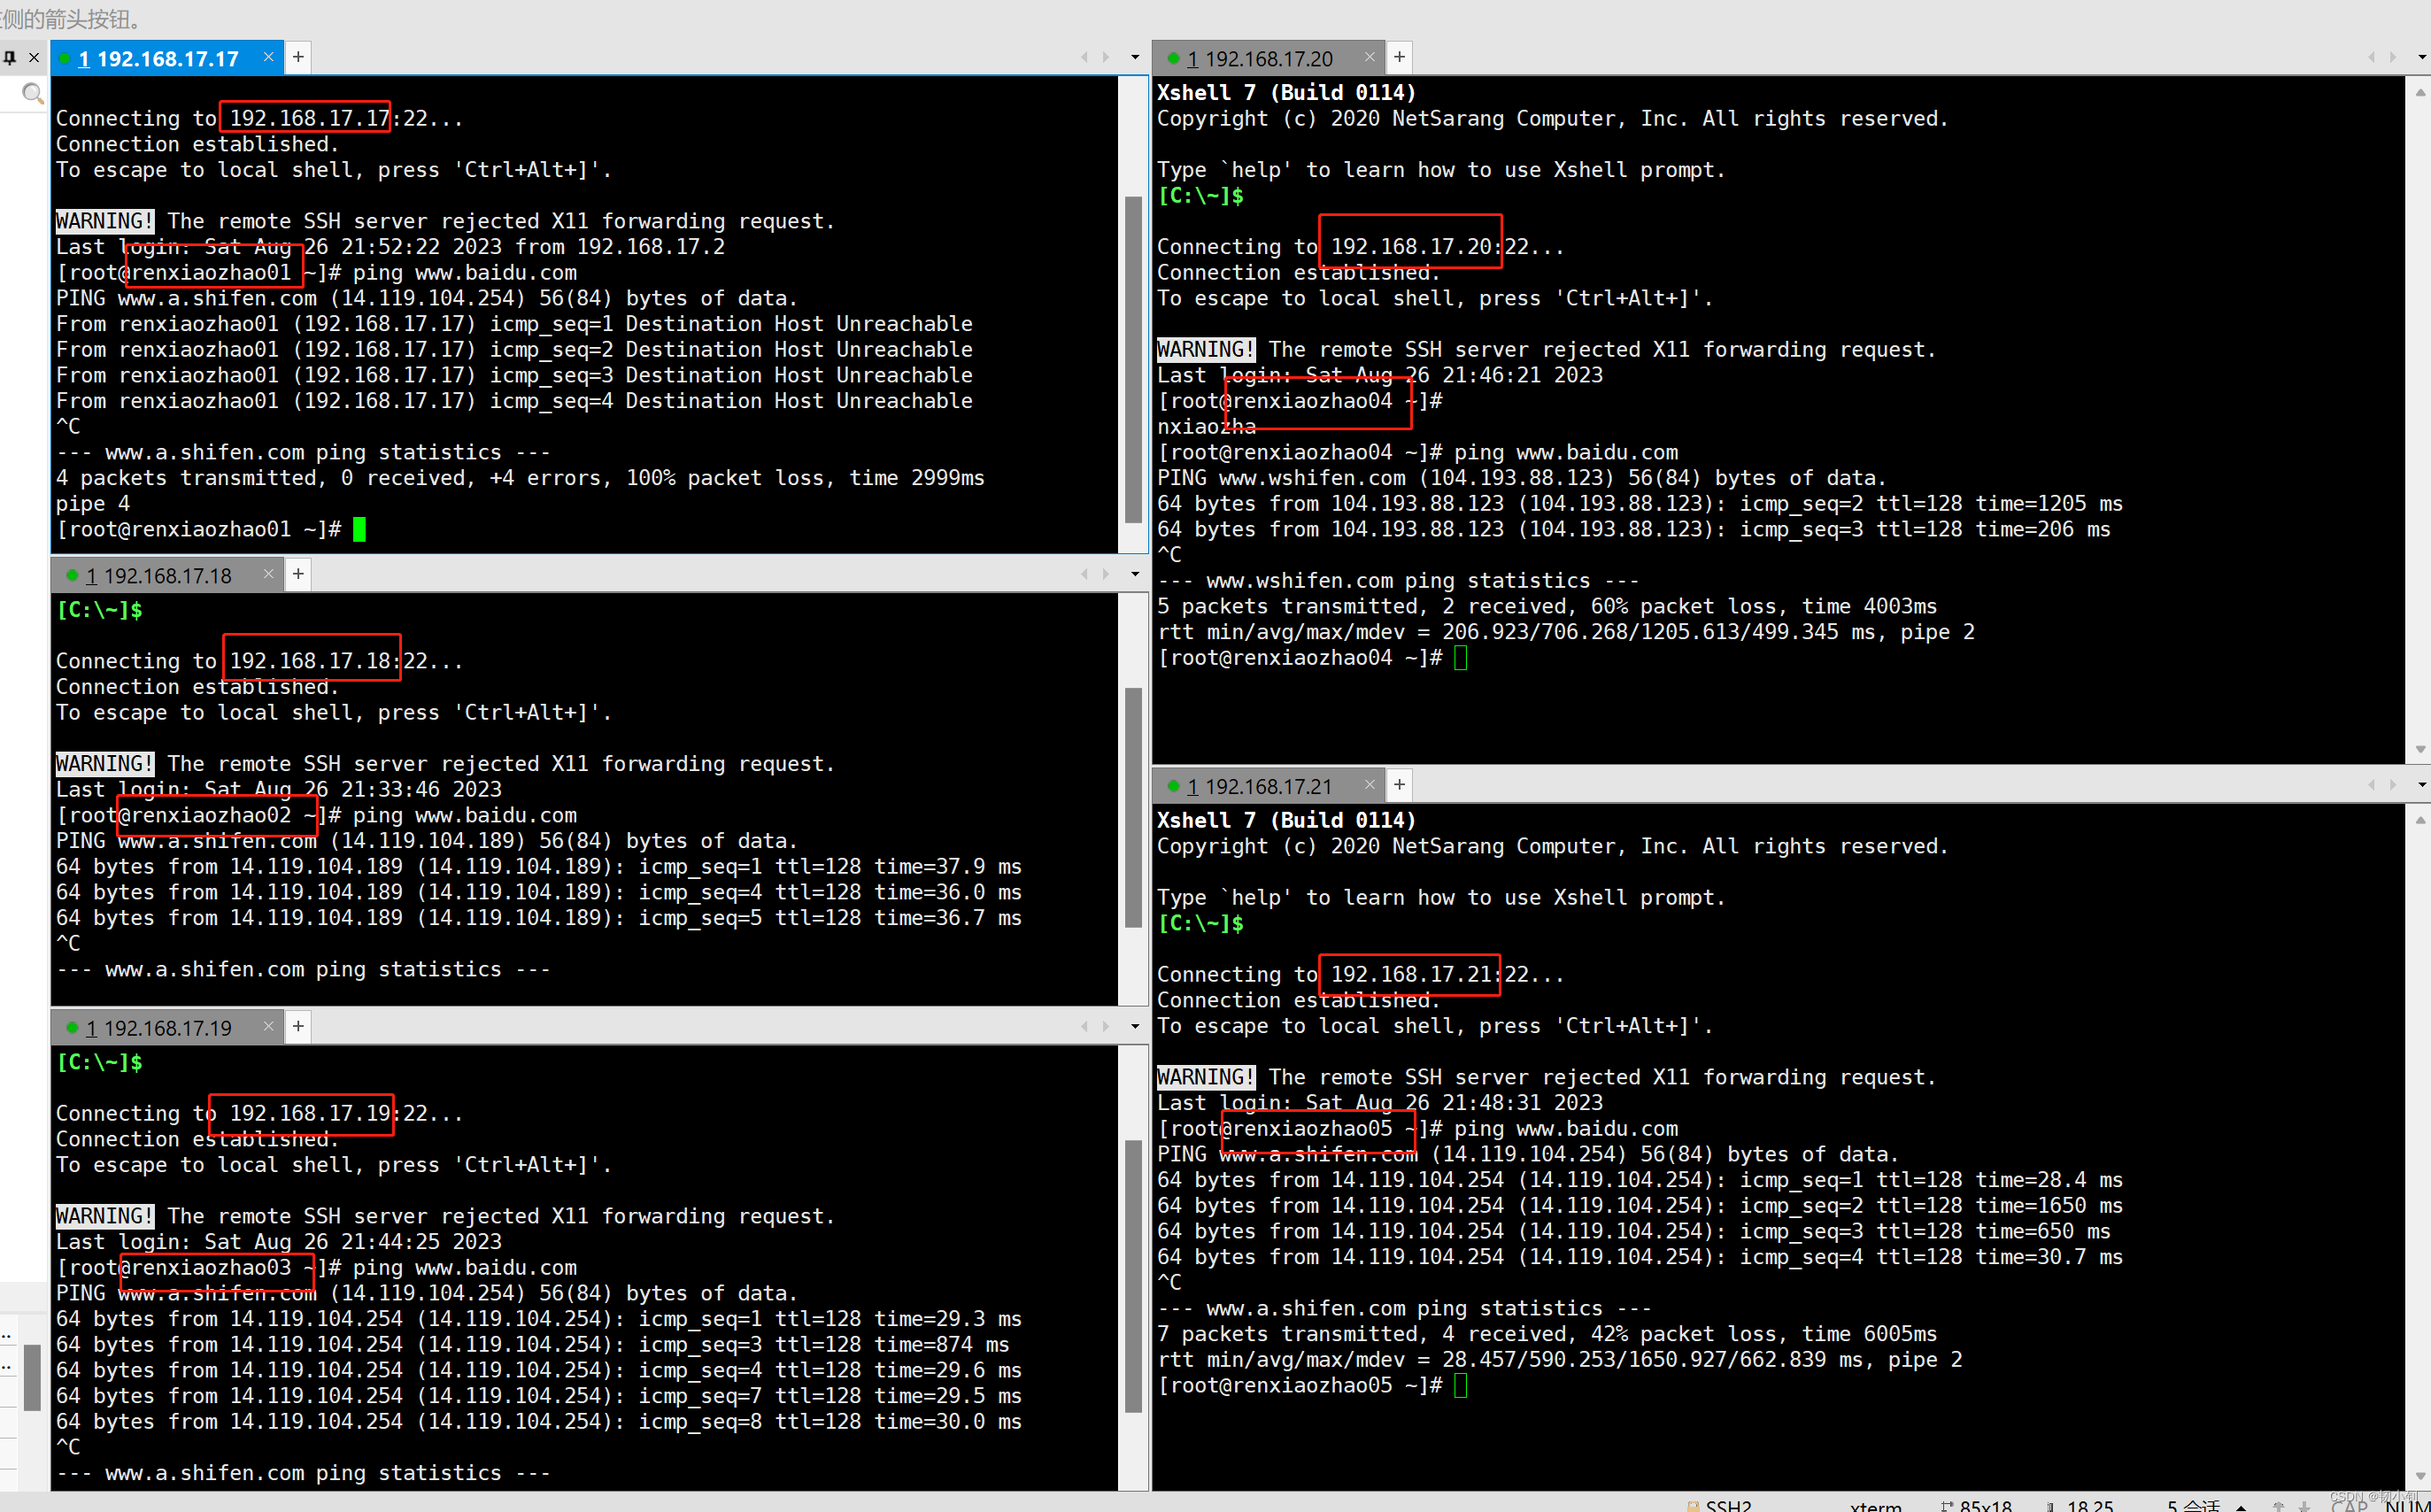This screenshot has width=2431, height=1512.
Task: Open tab list dropdown in 192.168.17.17 pane
Action: [1135, 58]
